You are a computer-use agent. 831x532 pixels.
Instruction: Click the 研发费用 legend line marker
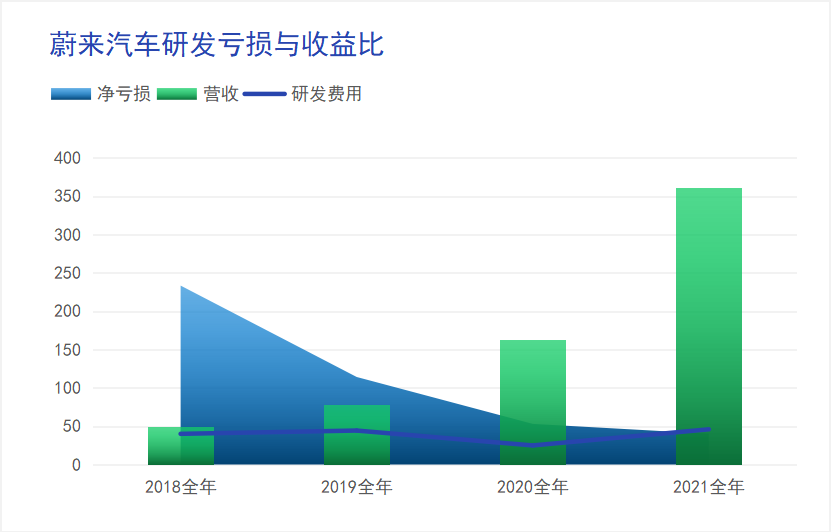point(265,94)
